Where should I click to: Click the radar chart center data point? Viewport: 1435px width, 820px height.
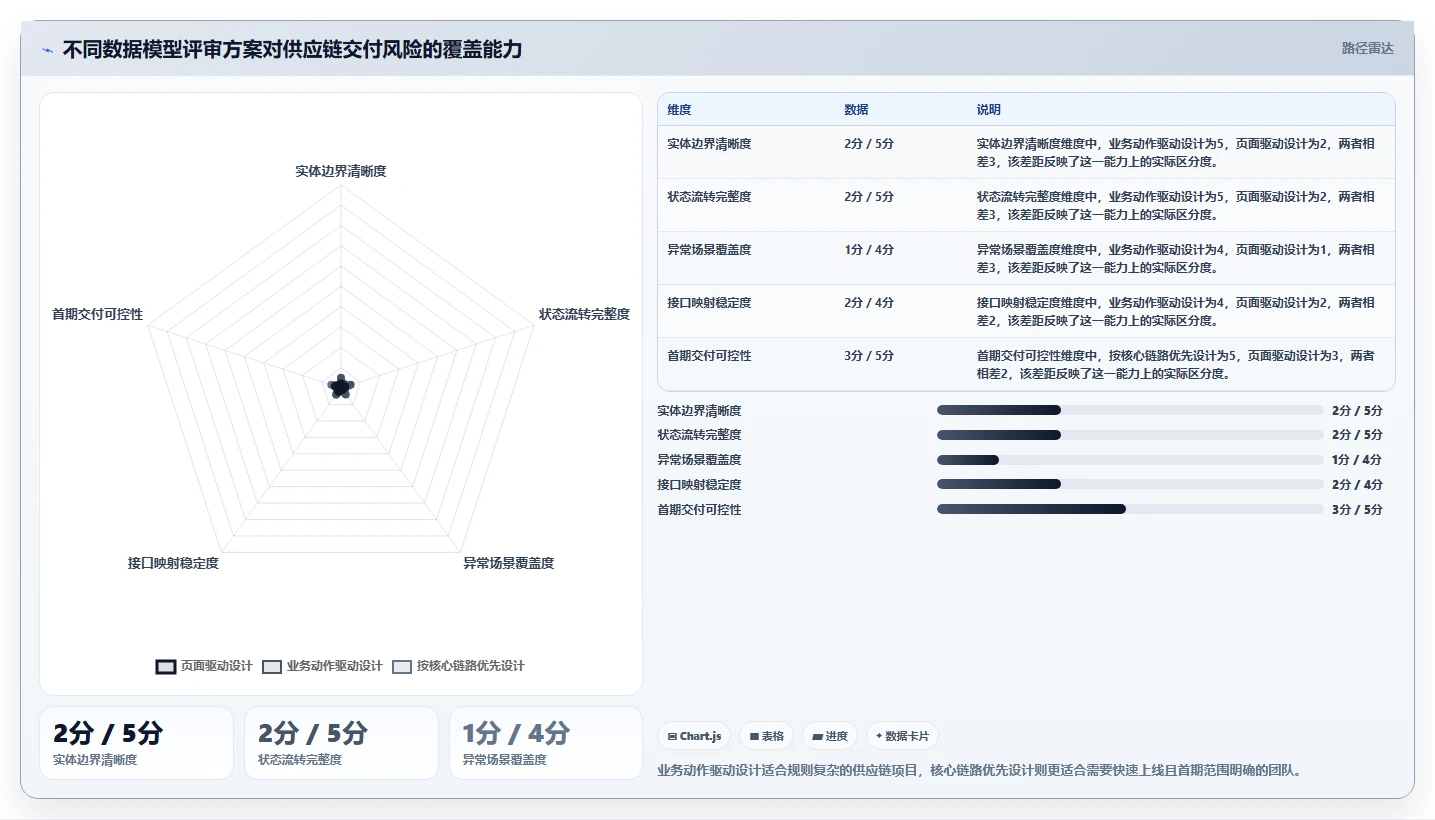pyautogui.click(x=341, y=387)
